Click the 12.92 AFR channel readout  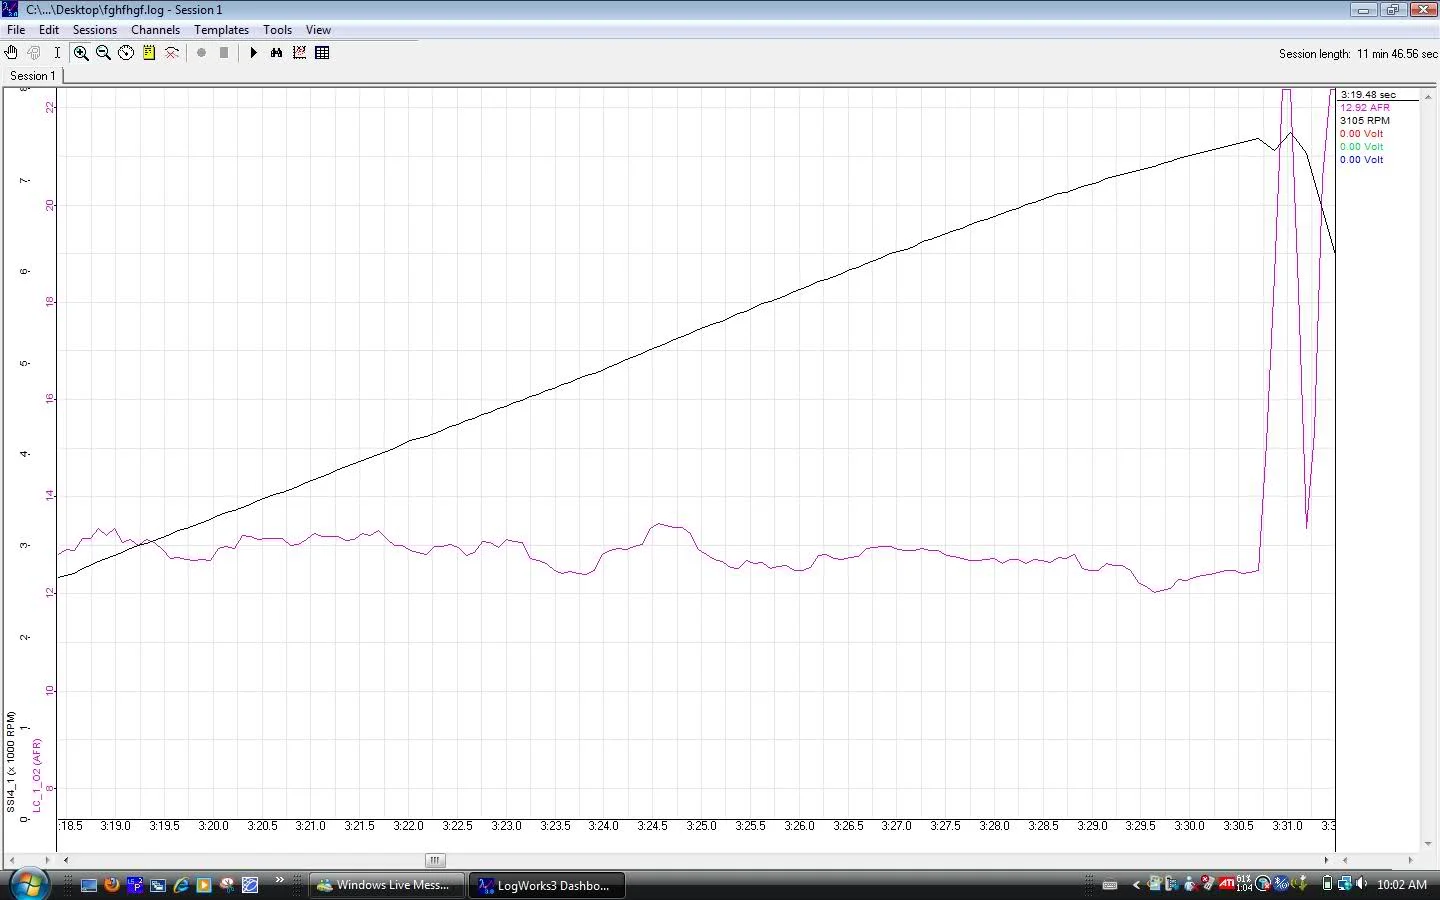coord(1365,107)
